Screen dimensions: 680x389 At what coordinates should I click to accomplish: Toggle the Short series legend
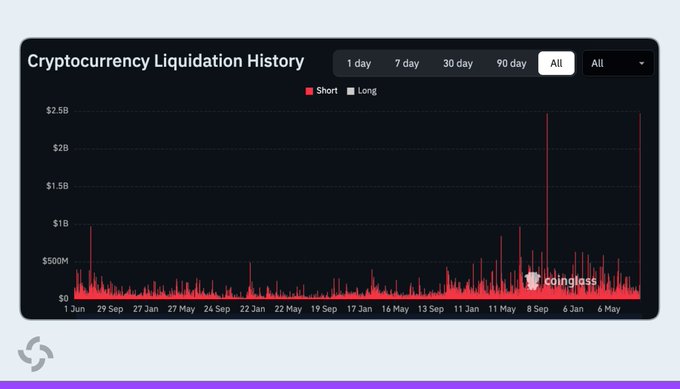[x=321, y=91]
